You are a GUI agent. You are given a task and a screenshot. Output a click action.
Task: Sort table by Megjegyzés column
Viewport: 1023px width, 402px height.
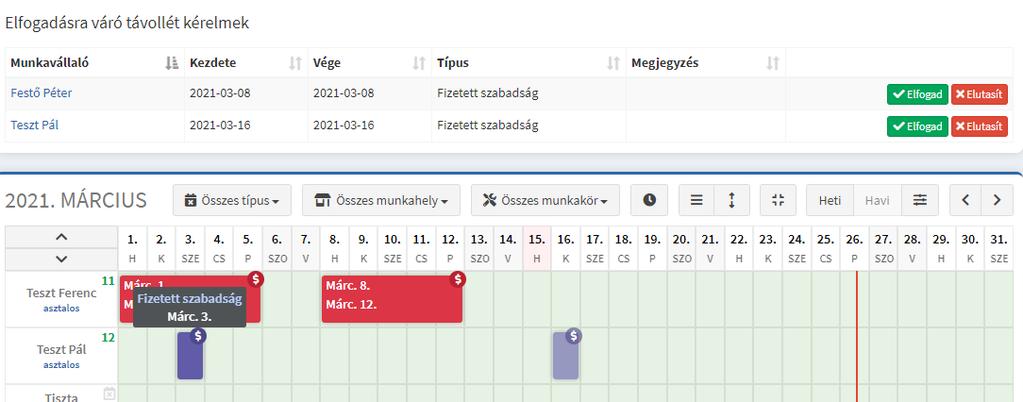[705, 63]
